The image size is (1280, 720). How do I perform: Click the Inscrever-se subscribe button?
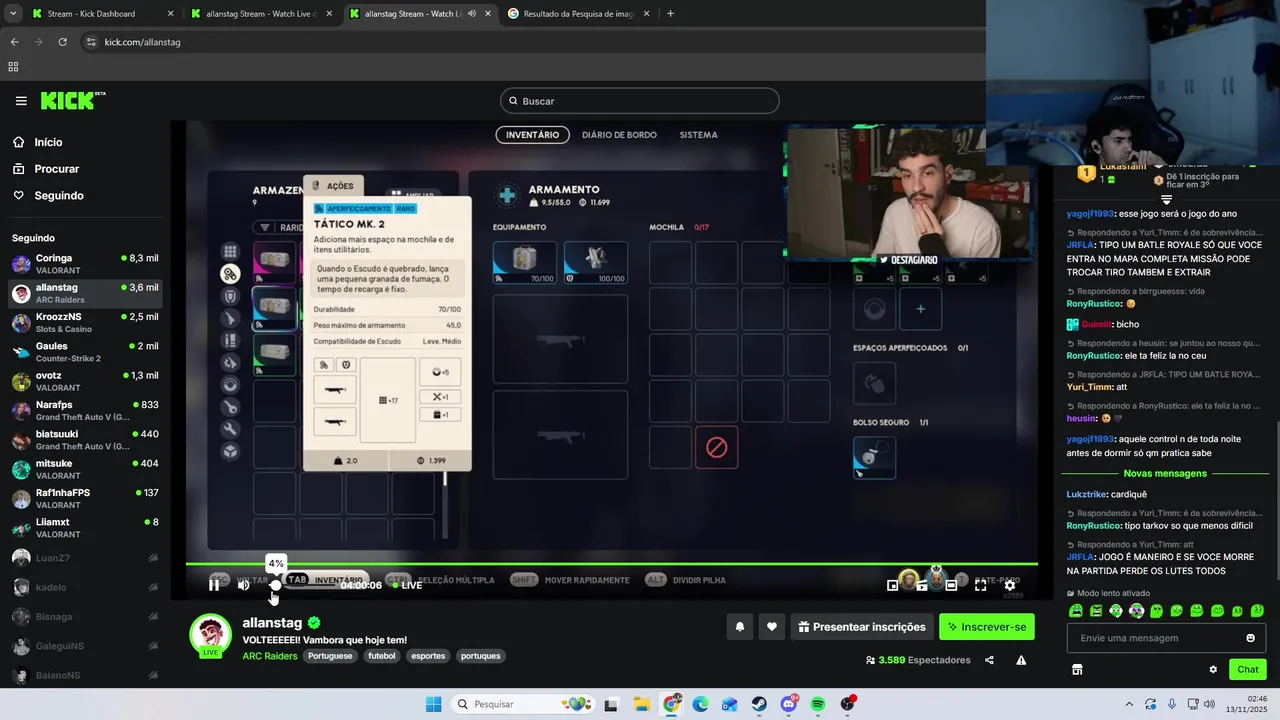[987, 627]
